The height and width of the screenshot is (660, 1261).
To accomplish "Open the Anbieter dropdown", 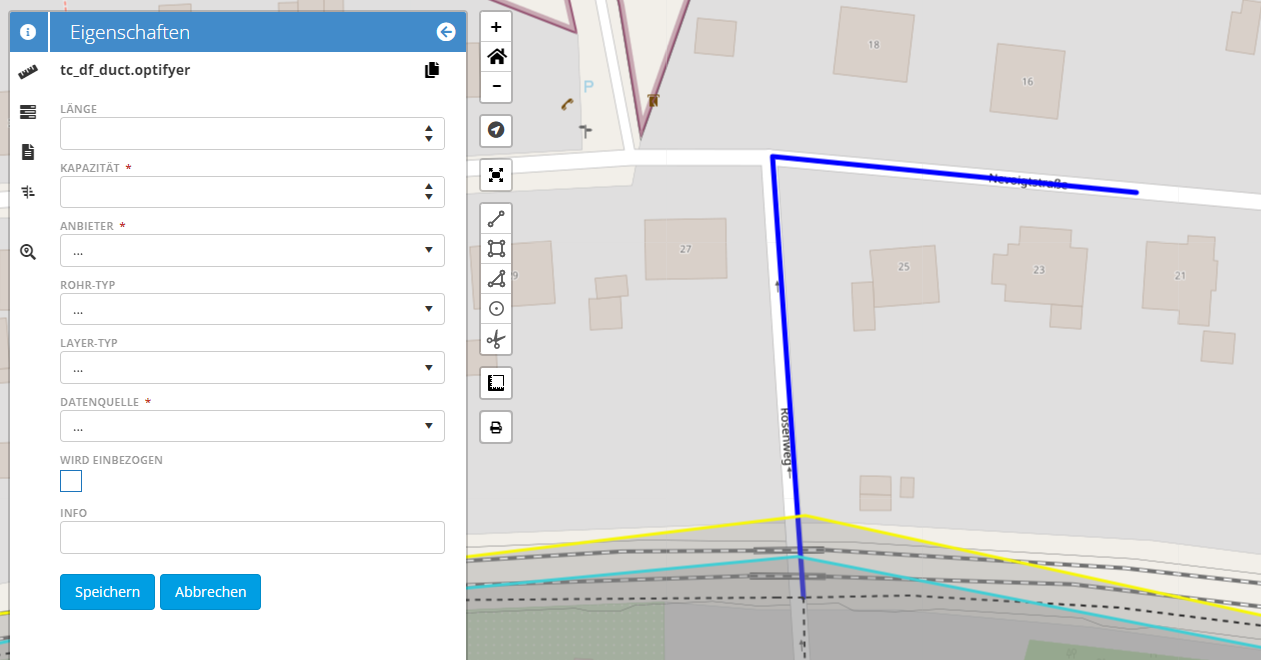I will (x=252, y=251).
